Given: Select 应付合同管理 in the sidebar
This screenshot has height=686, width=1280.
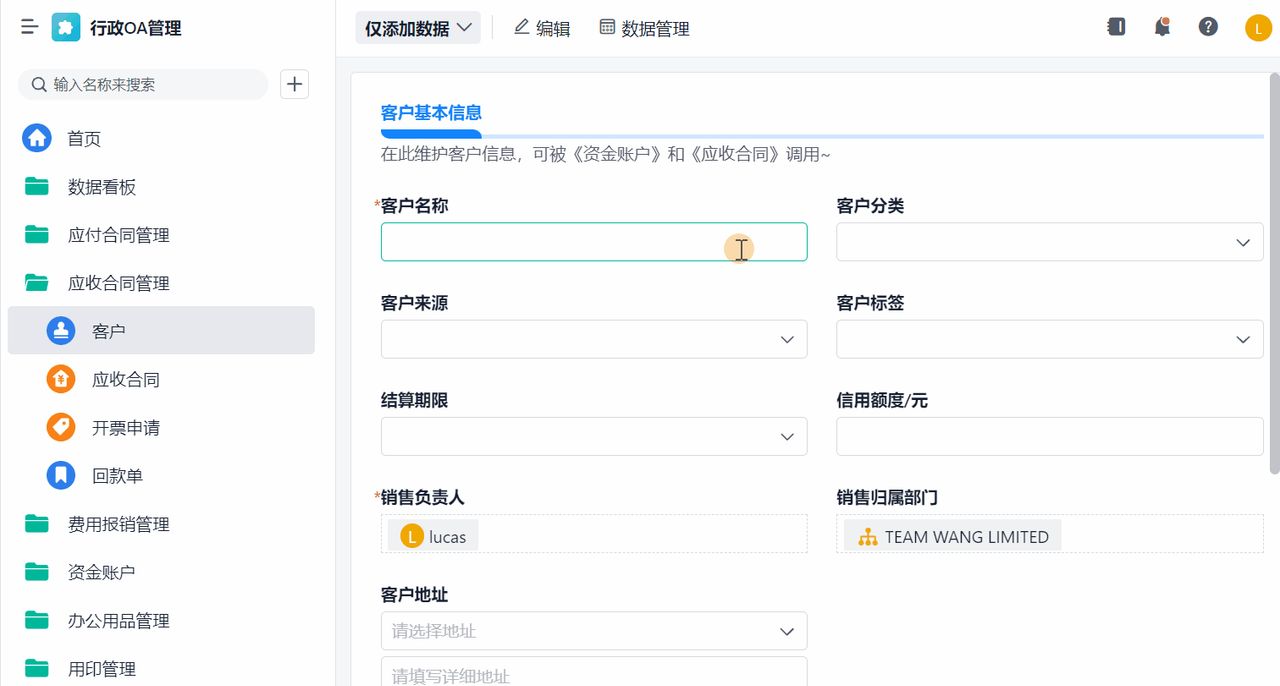Looking at the screenshot, I should pyautogui.click(x=120, y=234).
